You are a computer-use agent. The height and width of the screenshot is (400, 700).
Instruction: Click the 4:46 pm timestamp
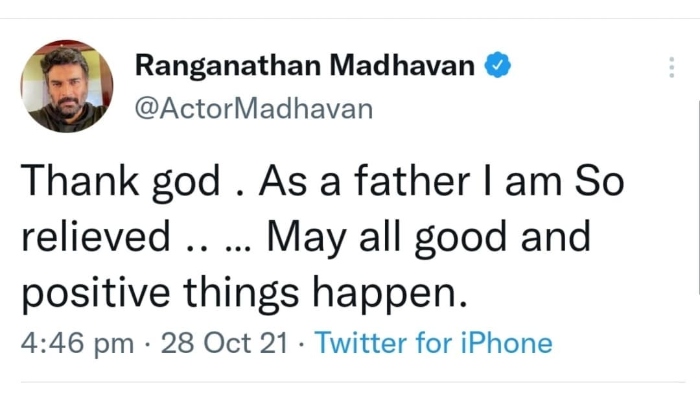point(77,343)
